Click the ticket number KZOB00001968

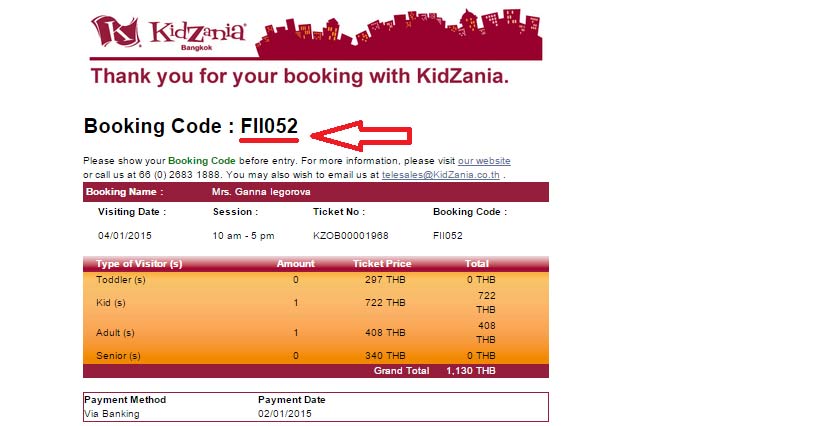point(351,236)
